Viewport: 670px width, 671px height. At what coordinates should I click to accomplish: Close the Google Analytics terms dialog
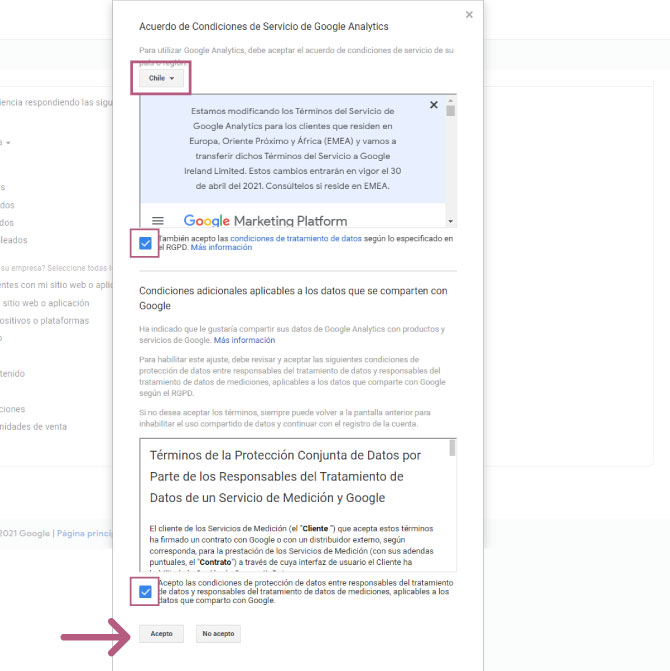469,15
